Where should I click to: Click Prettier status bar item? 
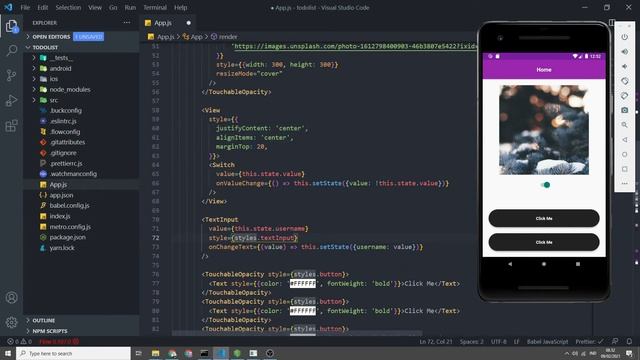click(x=589, y=341)
